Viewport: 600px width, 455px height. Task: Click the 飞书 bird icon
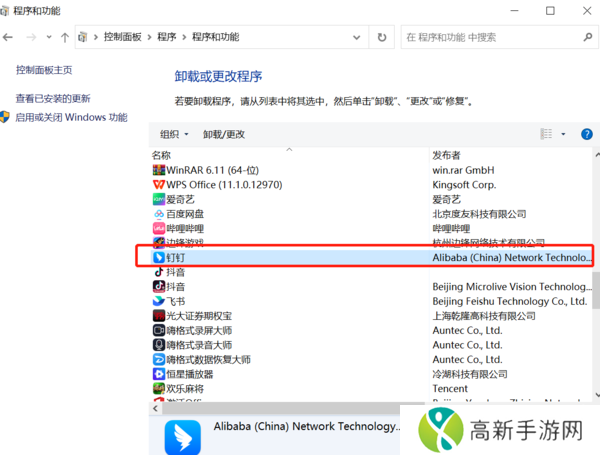(x=158, y=301)
